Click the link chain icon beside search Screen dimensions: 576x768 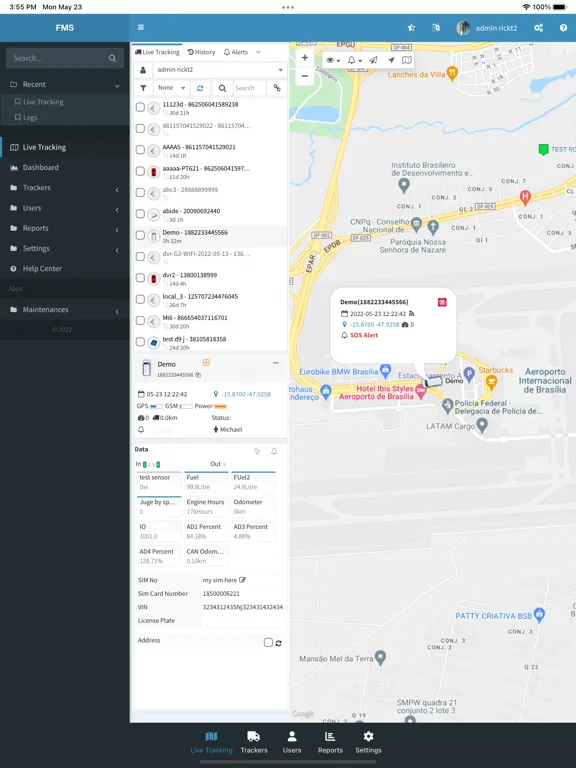click(277, 88)
